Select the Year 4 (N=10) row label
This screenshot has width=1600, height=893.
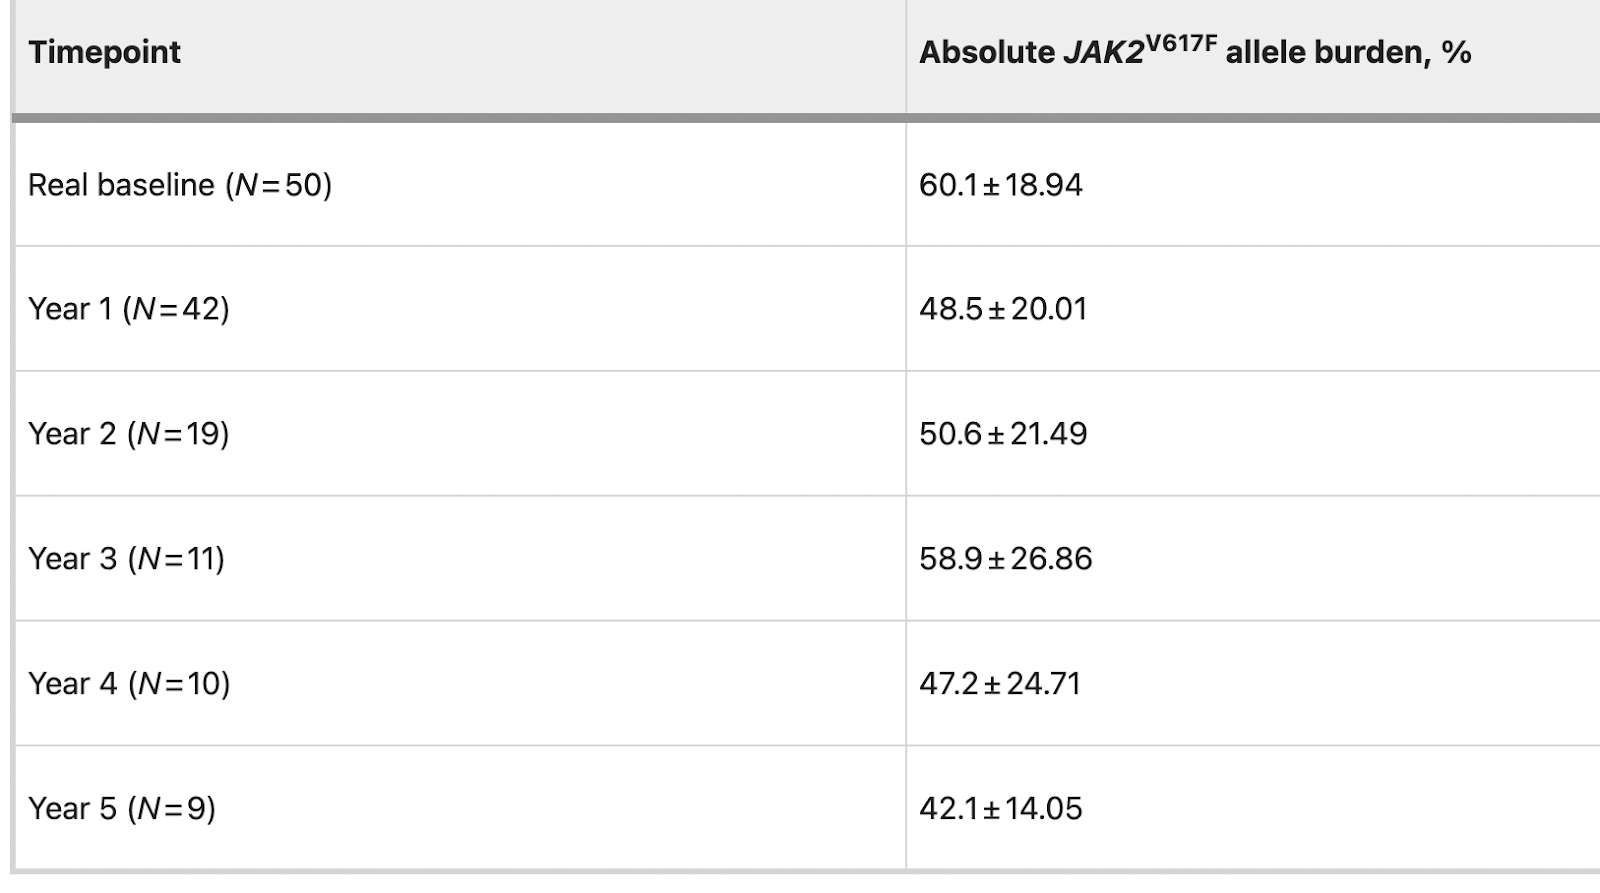pyautogui.click(x=129, y=684)
